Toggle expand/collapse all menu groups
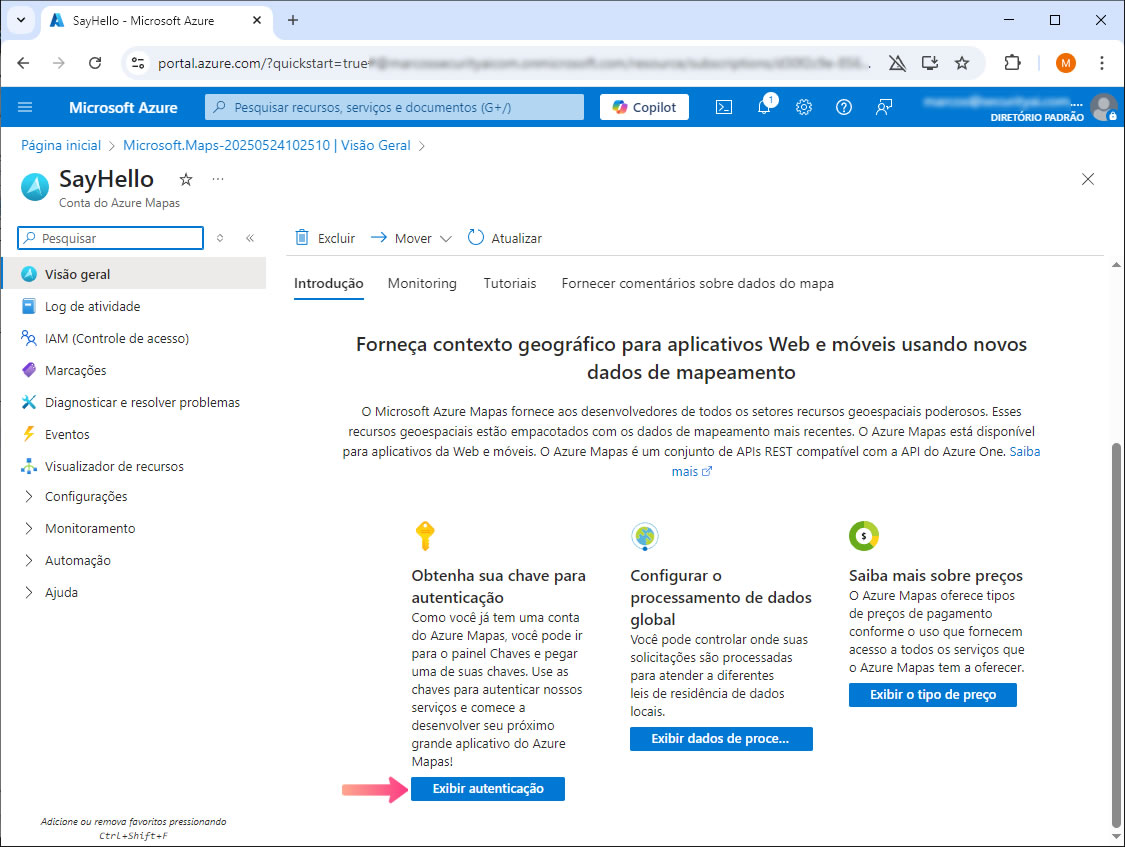1125x847 pixels. point(220,238)
